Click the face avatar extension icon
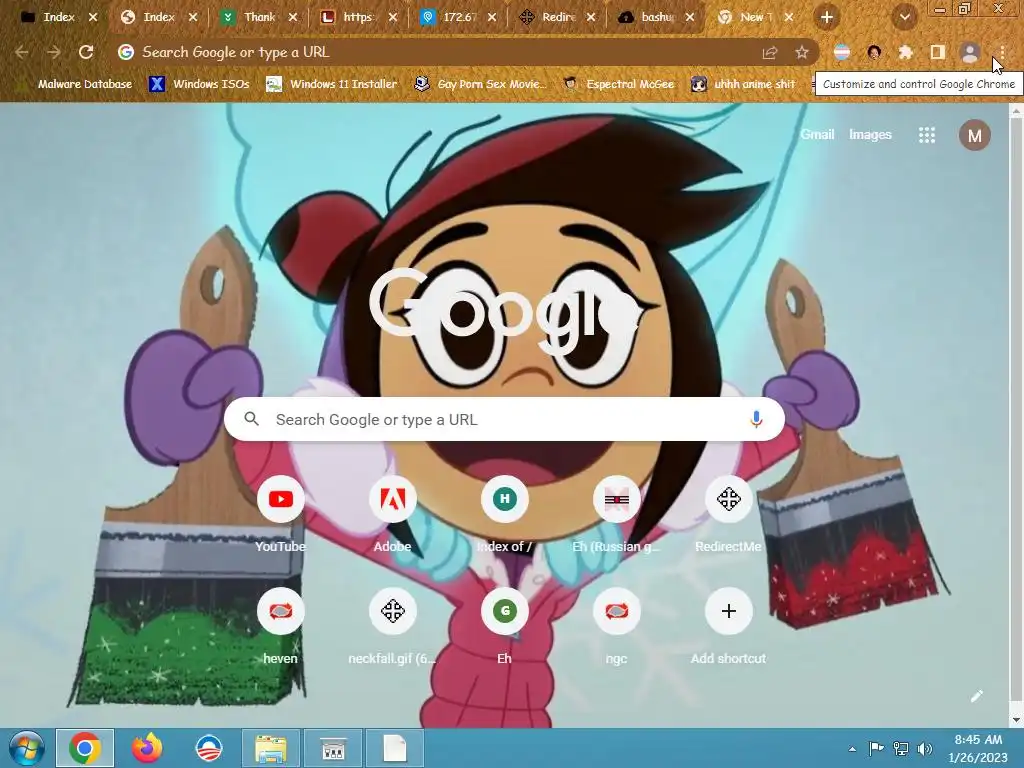The width and height of the screenshot is (1024, 768). (x=874, y=52)
